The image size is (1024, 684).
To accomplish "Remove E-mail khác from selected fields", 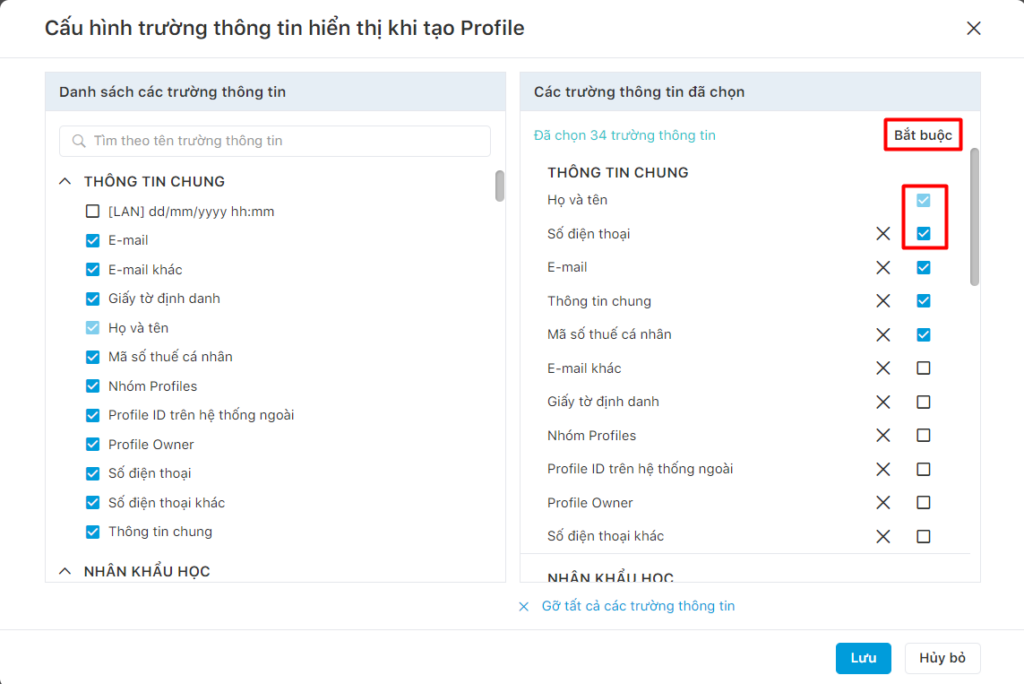I will [883, 368].
